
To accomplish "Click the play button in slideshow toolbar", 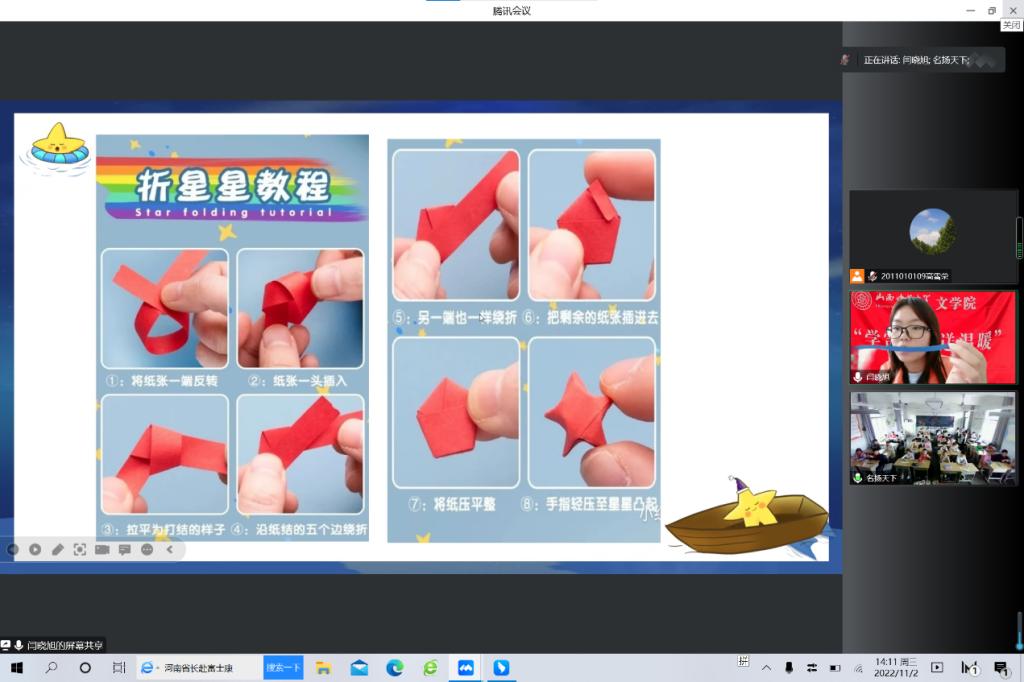I will point(35,549).
